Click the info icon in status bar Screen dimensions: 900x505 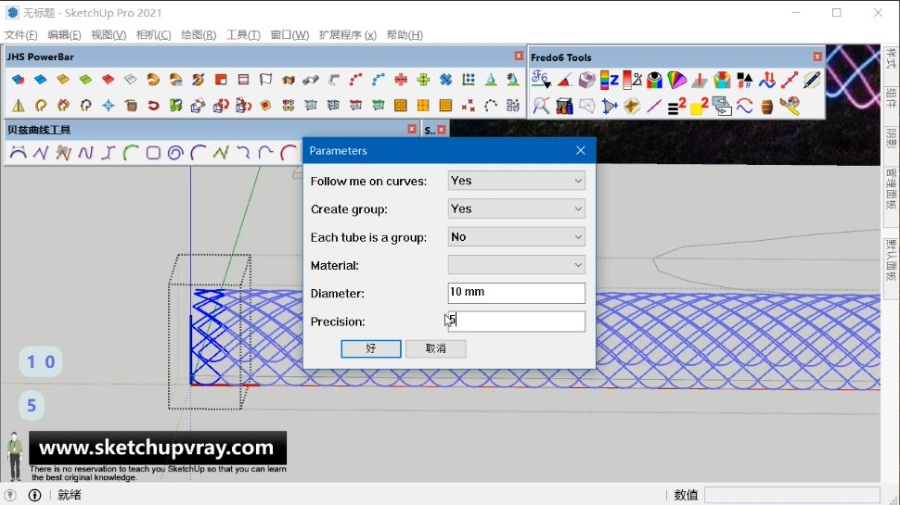(34, 495)
